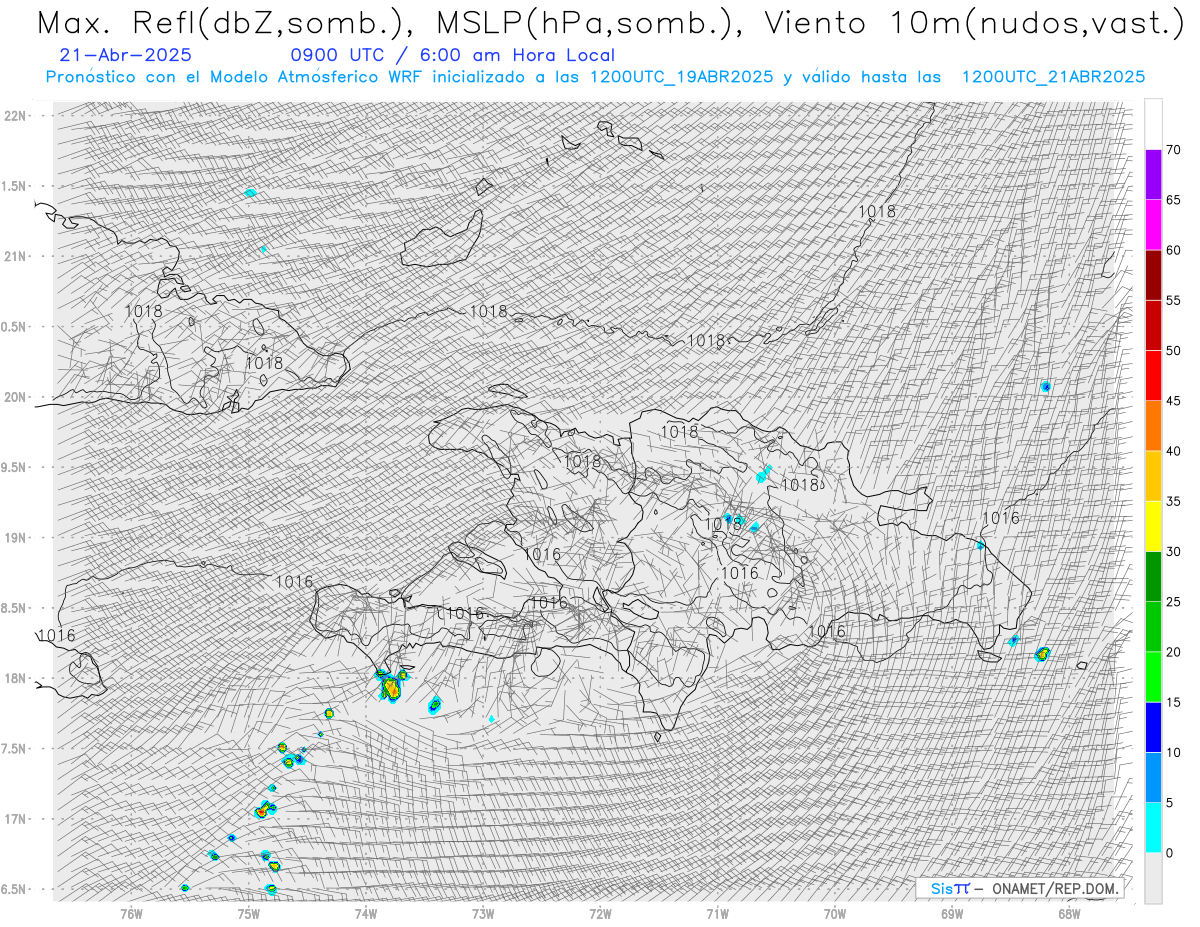Click the purple 65-70 dBZ colorbar segment
The width and height of the screenshot is (1200, 927).
pos(1153,175)
